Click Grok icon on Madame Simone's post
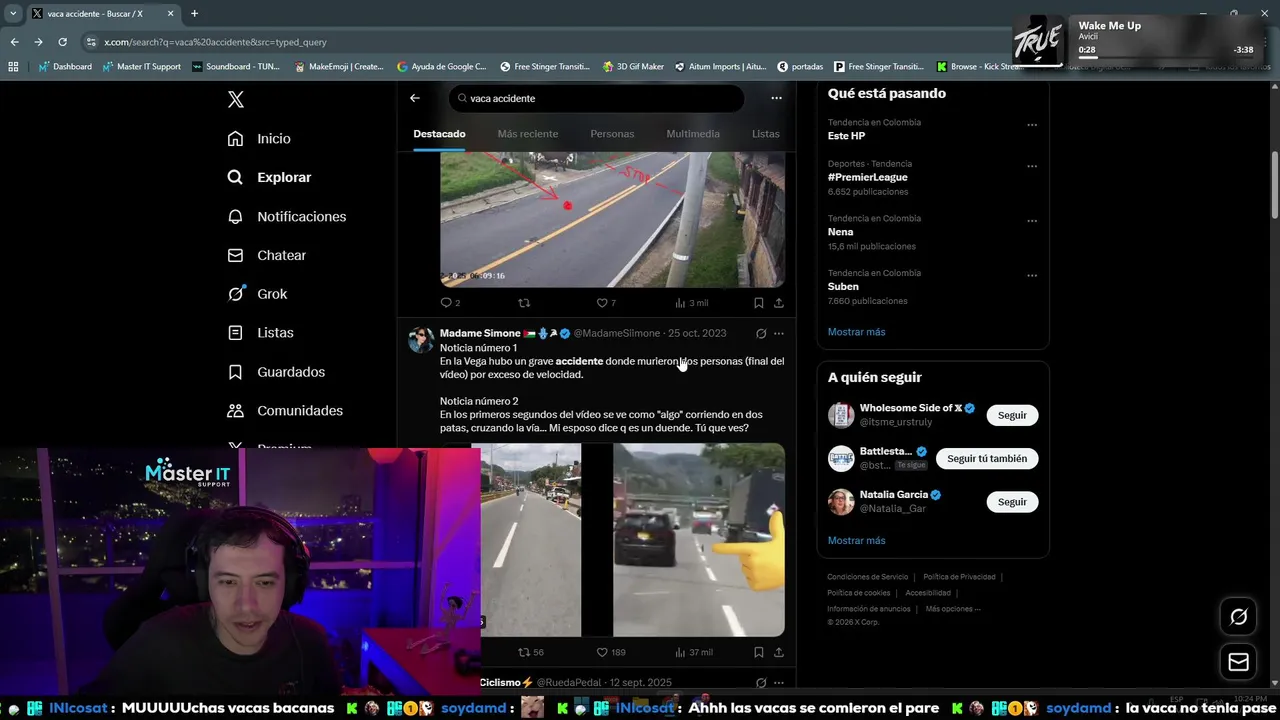The width and height of the screenshot is (1280, 720). pyautogui.click(x=761, y=333)
